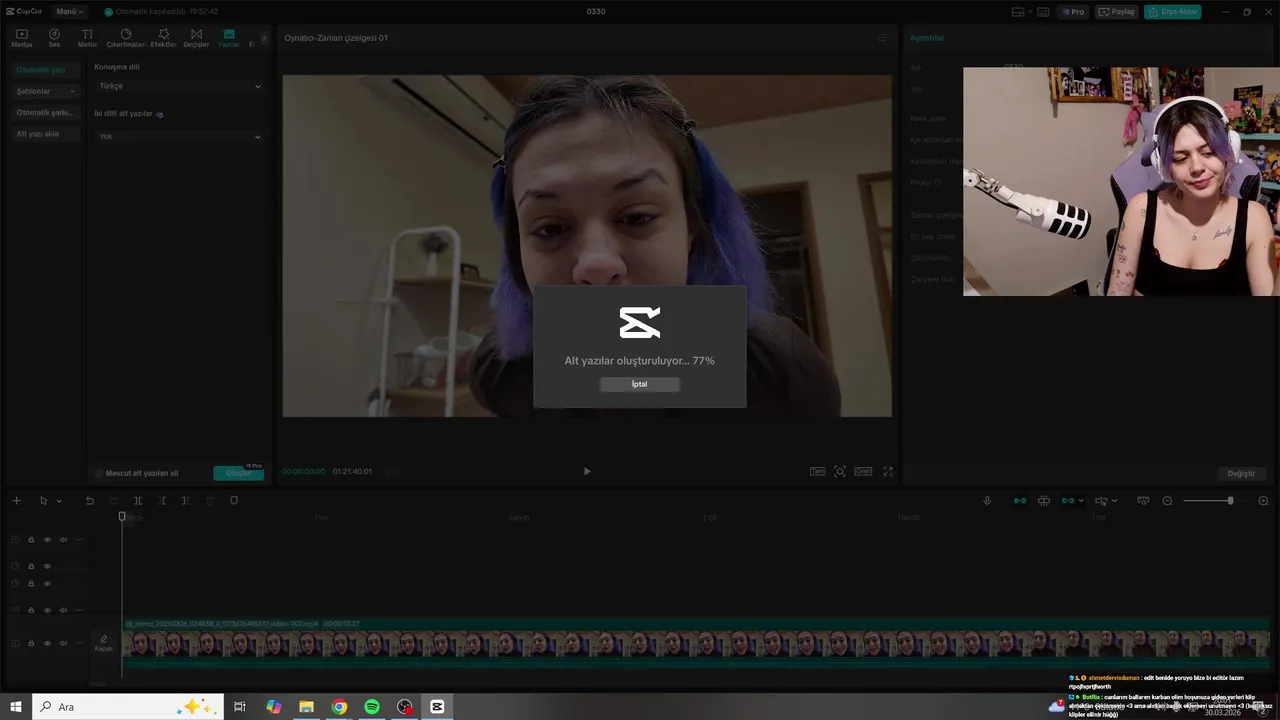The image size is (1280, 720).
Task: Select the Çıkartmalar tab
Action: [126, 38]
